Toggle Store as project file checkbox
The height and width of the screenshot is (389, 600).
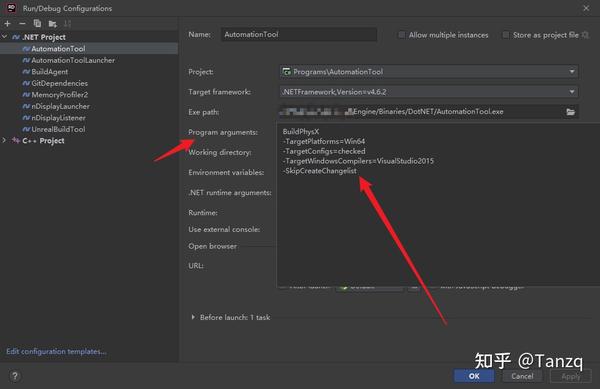(x=506, y=35)
